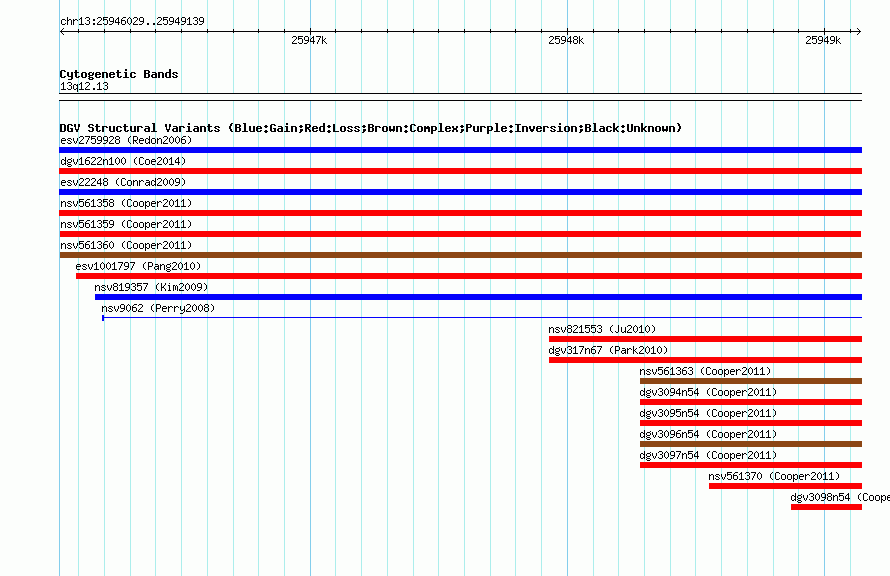Click the esv2759928 (Redon2006) variant label

(126, 140)
